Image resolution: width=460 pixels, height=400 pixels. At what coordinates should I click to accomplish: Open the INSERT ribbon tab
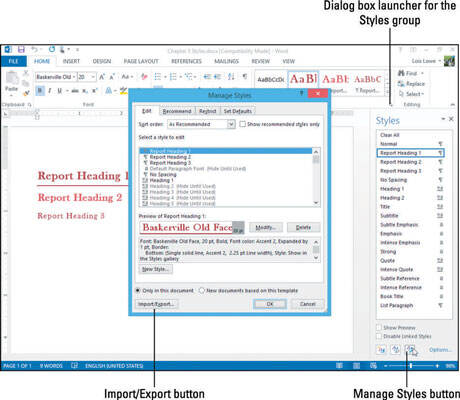click(x=71, y=61)
